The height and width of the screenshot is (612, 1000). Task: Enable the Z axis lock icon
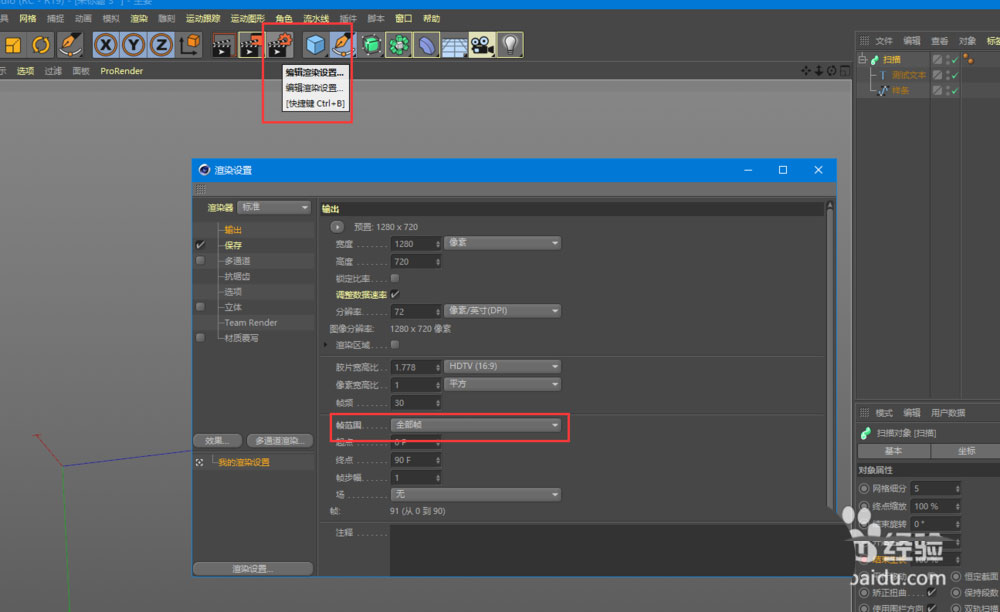pos(161,45)
